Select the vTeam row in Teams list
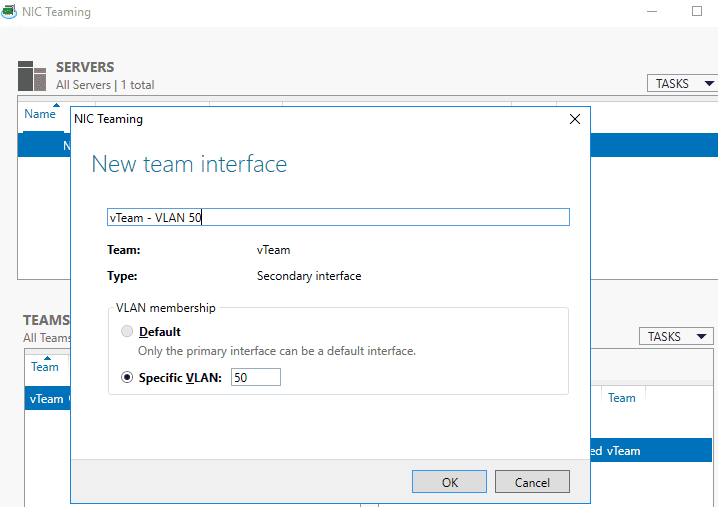This screenshot has height=507, width=718. pos(48,398)
